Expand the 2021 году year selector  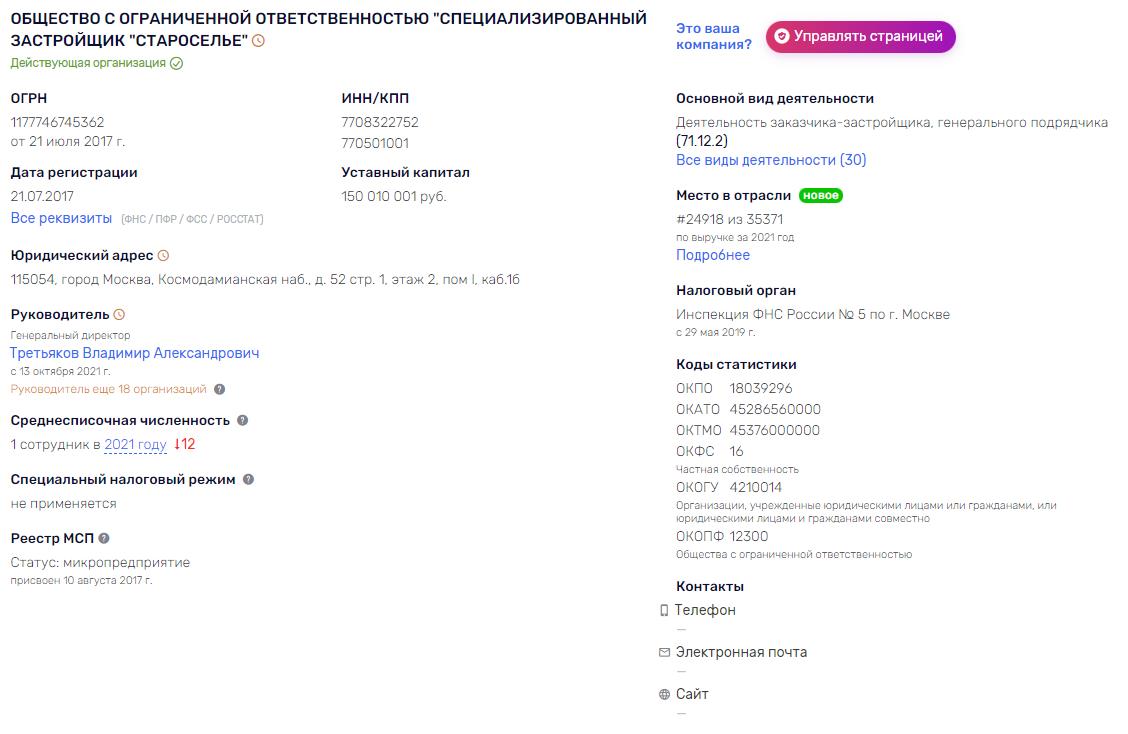pos(135,445)
